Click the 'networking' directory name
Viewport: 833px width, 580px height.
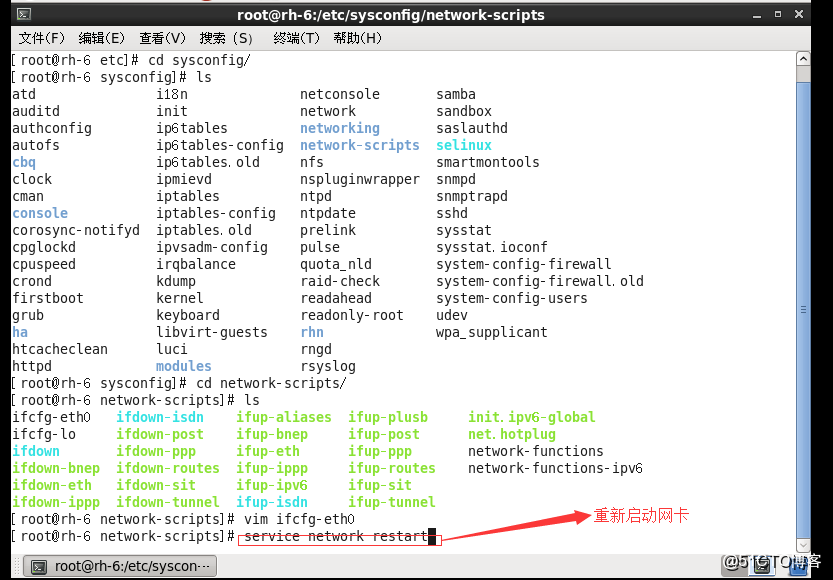point(340,129)
